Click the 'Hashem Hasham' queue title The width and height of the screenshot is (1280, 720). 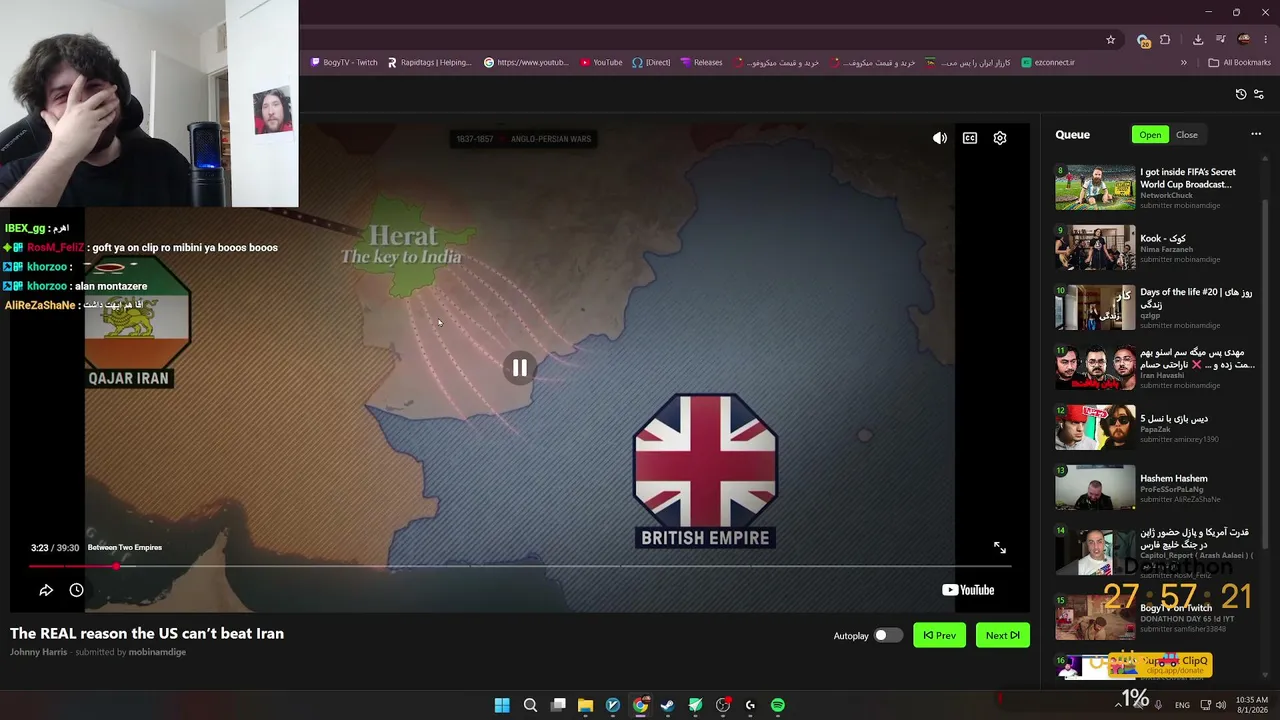point(1173,478)
